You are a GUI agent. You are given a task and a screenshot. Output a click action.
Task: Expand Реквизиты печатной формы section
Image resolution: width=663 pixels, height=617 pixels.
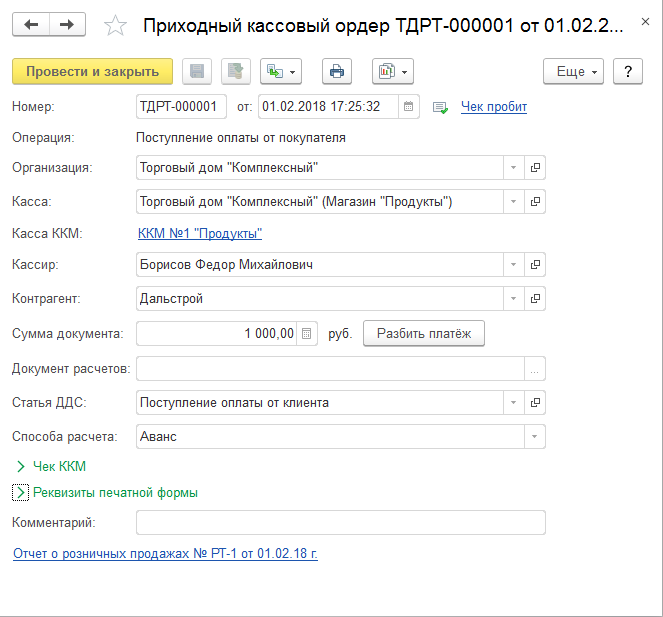pyautogui.click(x=20, y=492)
